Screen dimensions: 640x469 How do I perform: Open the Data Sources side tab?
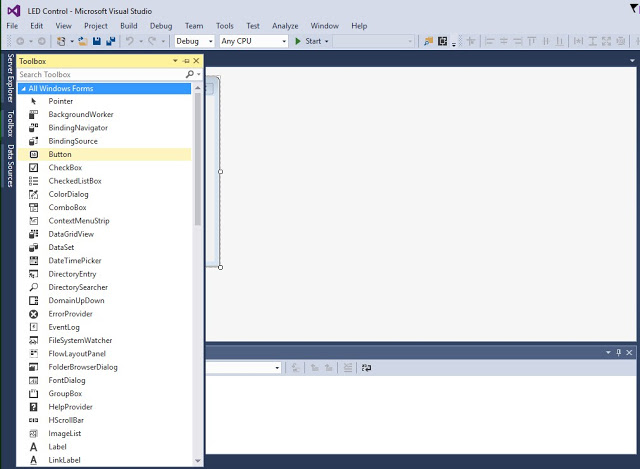(10, 166)
